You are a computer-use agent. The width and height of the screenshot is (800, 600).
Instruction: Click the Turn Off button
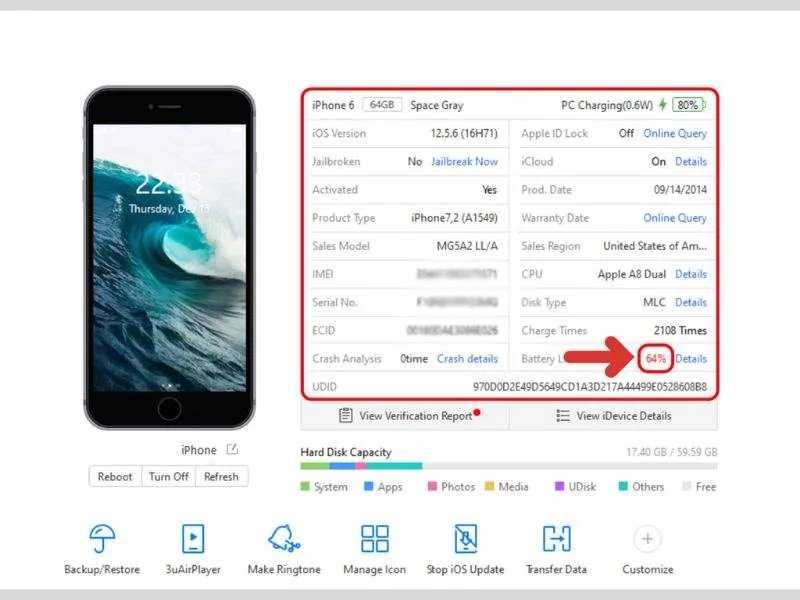[168, 476]
